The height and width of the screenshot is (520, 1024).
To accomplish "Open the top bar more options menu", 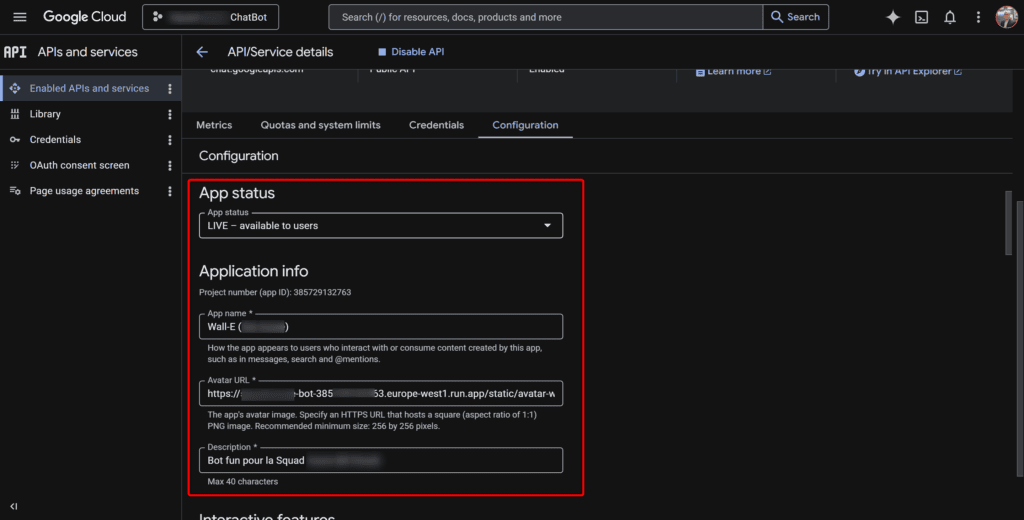I will click(978, 18).
